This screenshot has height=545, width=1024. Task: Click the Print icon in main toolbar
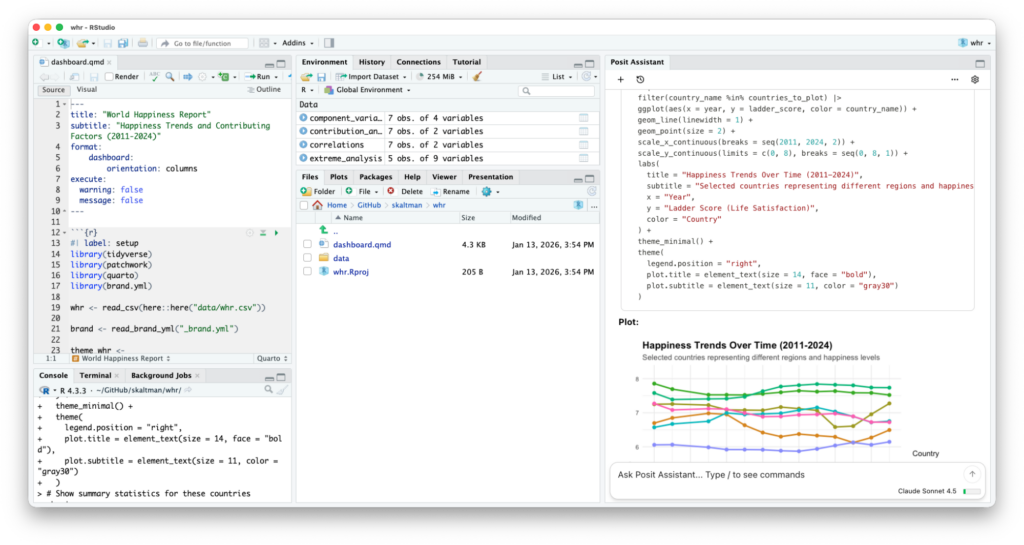[142, 43]
